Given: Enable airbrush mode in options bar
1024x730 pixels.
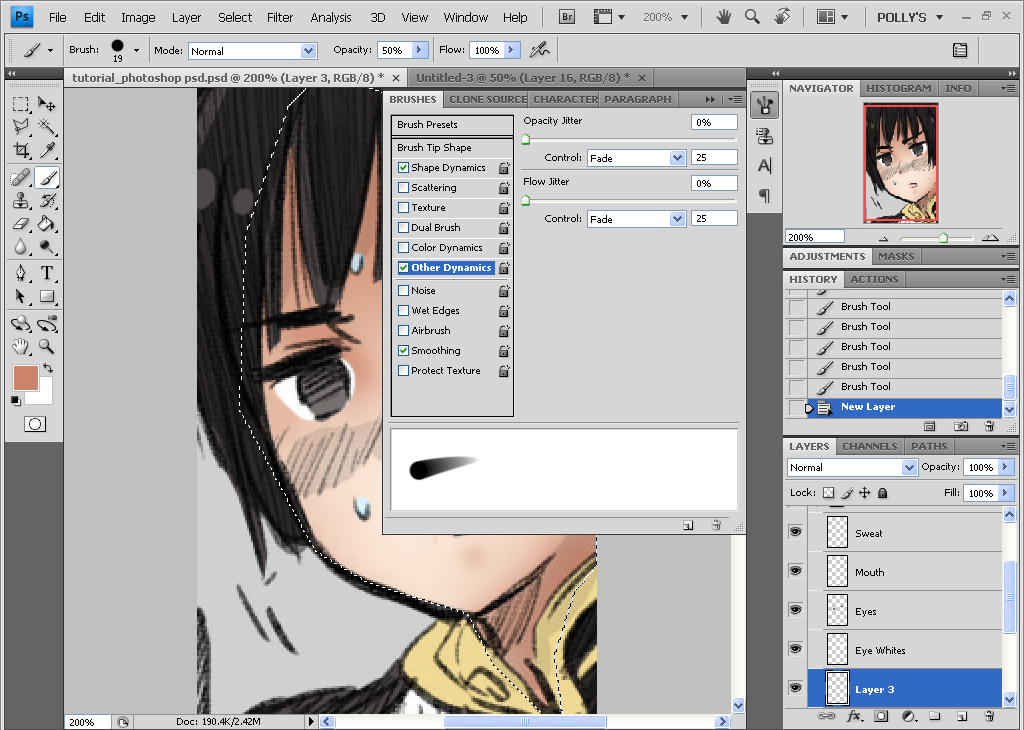Looking at the screenshot, I should point(539,50).
